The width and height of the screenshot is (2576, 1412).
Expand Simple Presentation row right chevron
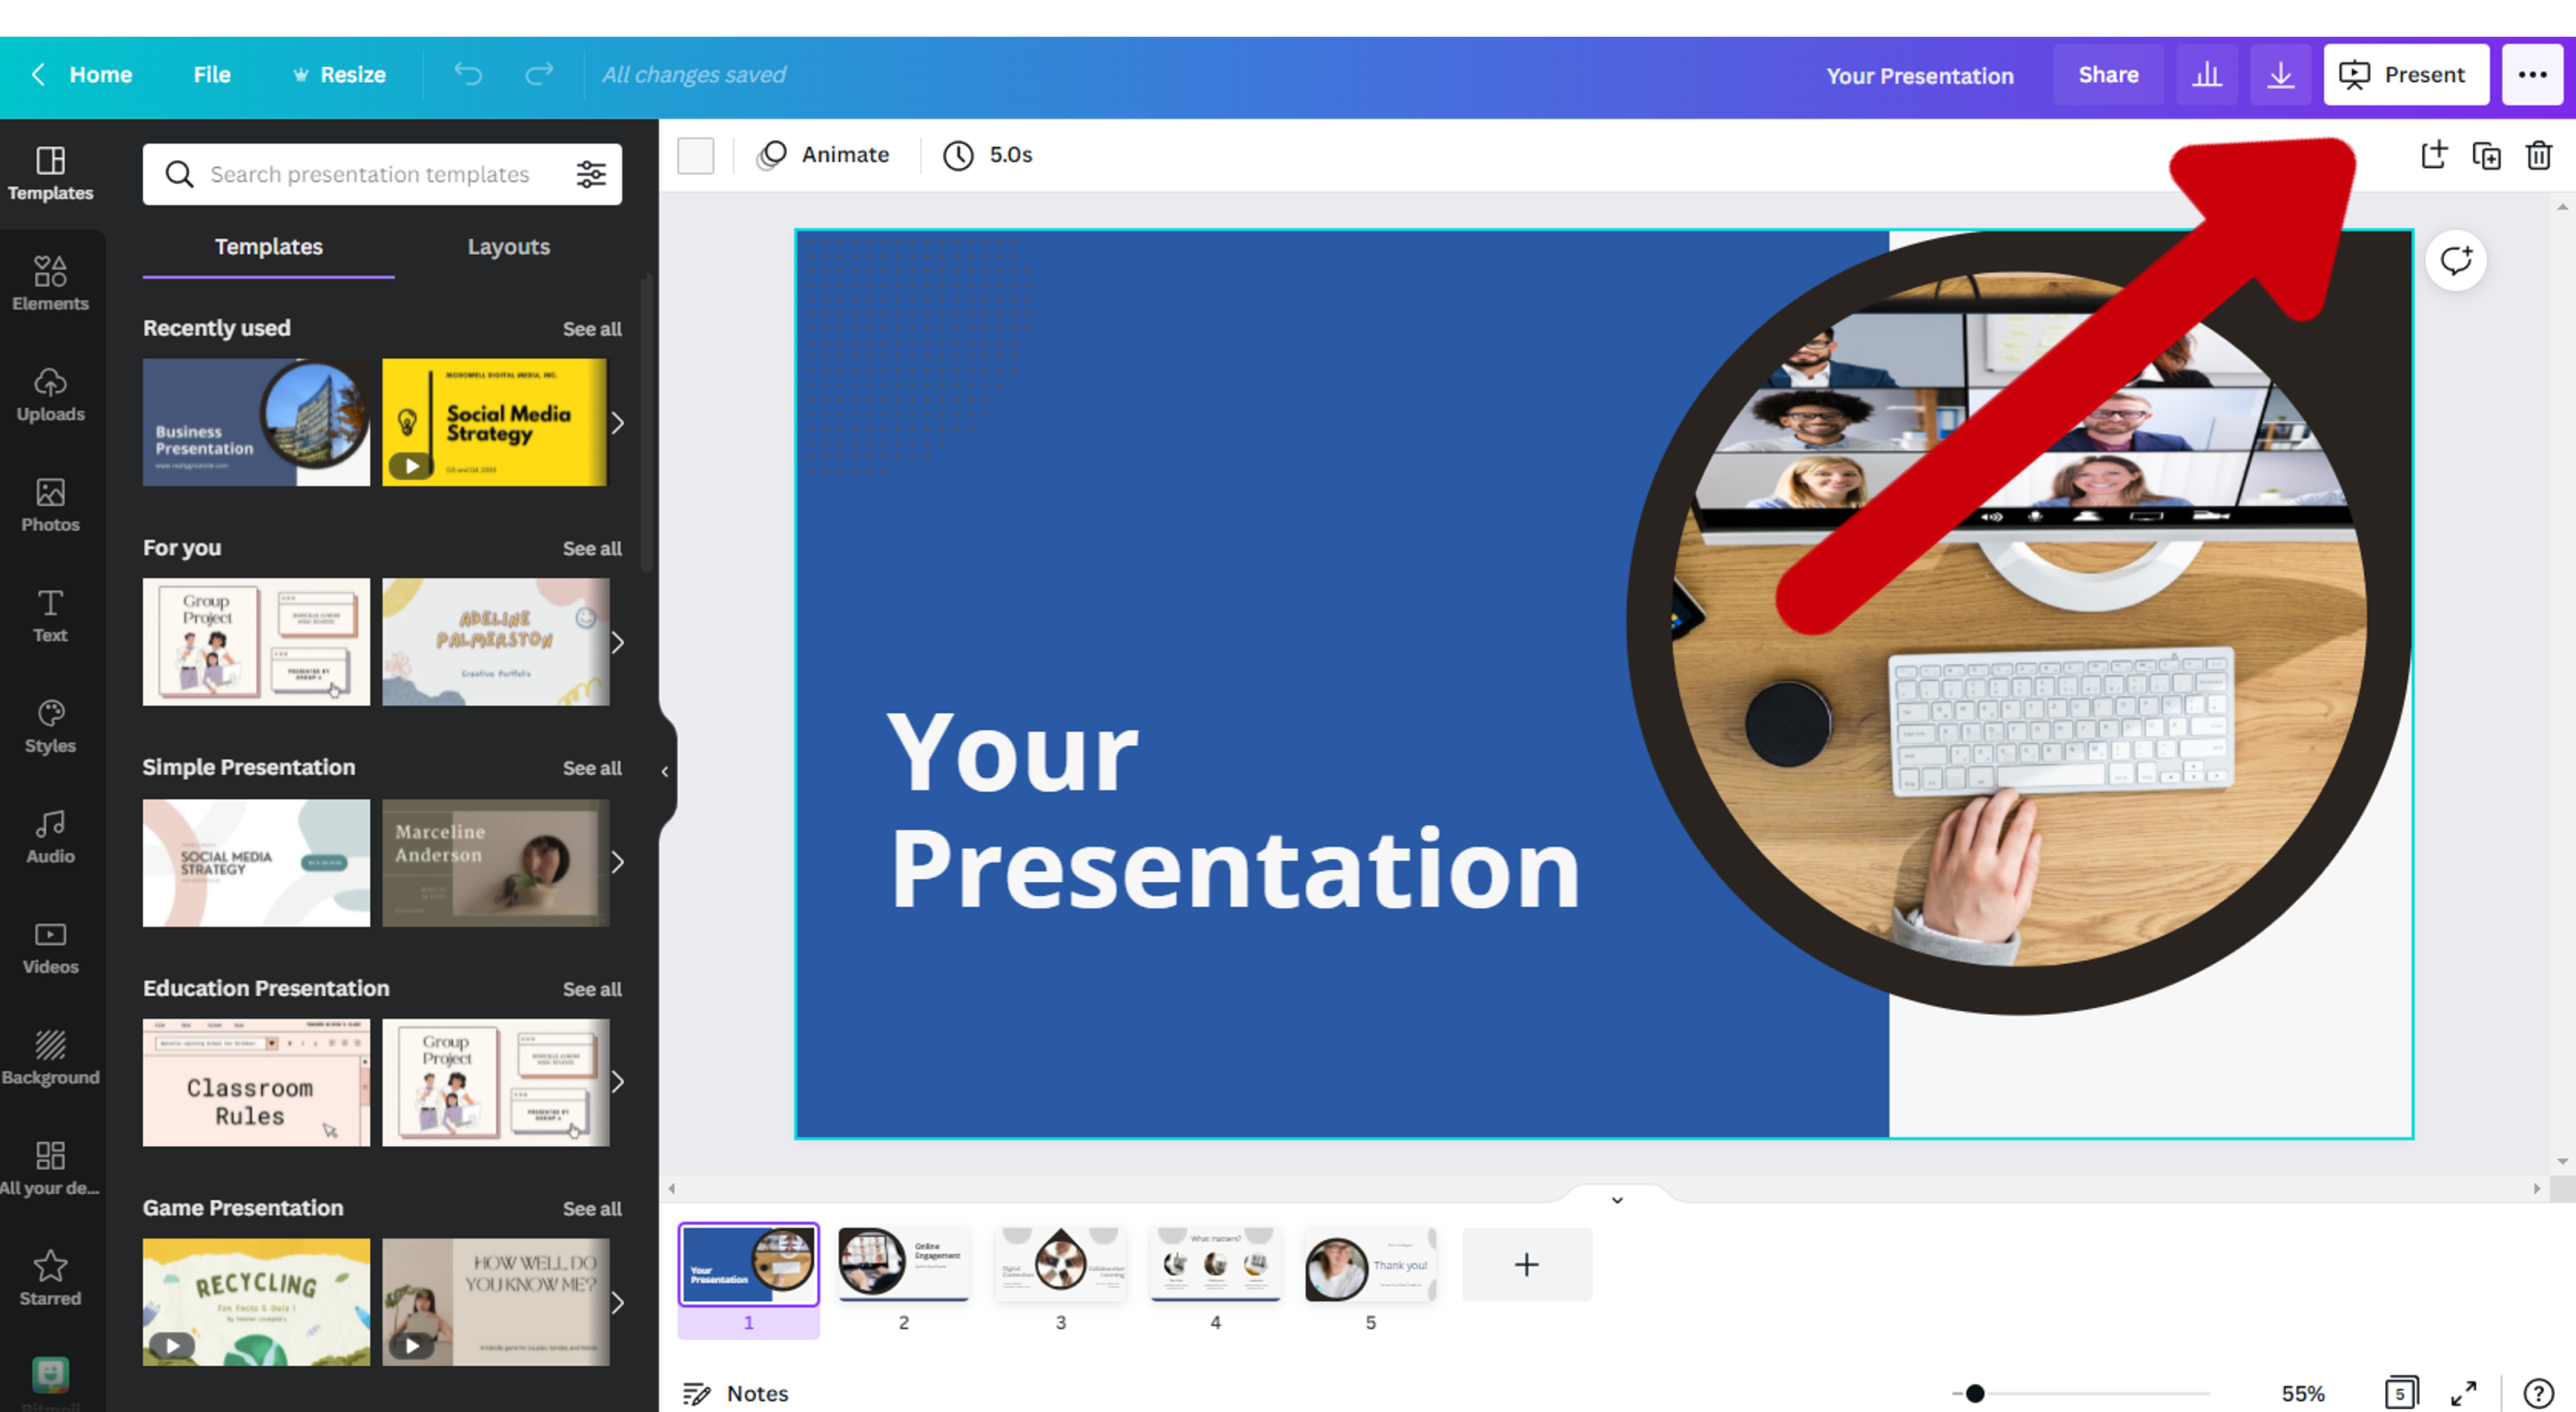click(617, 862)
